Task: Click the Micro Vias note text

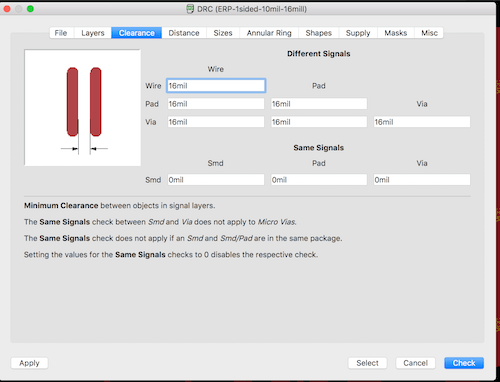Action: [x=160, y=222]
